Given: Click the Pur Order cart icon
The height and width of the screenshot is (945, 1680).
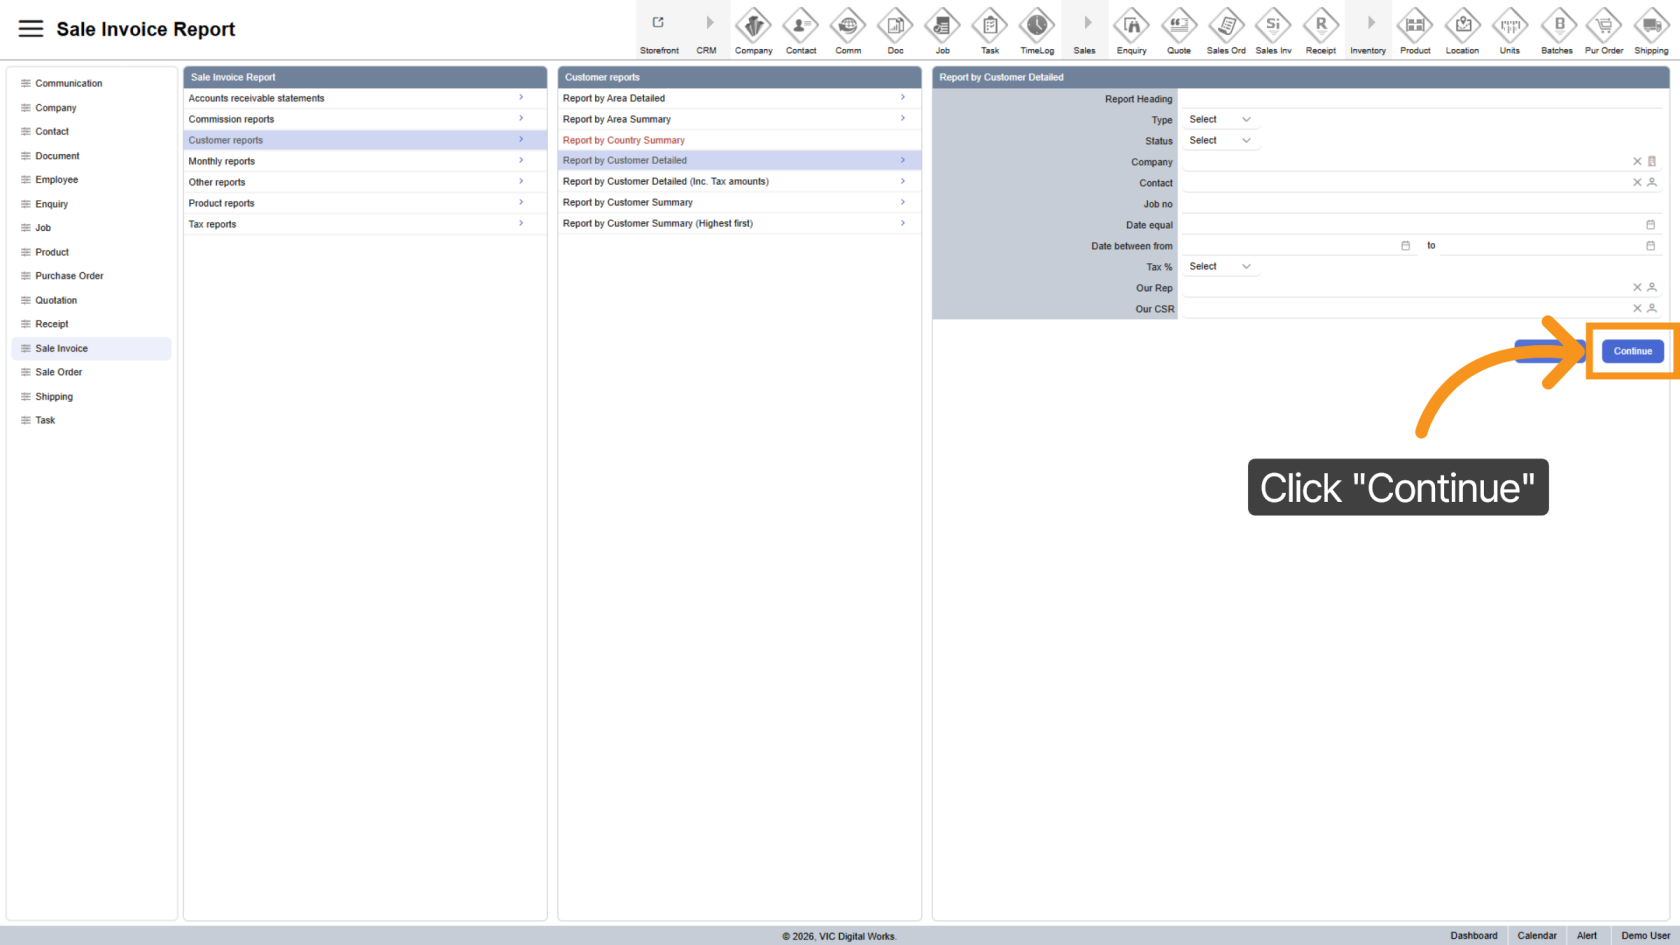Looking at the screenshot, I should tap(1604, 25).
